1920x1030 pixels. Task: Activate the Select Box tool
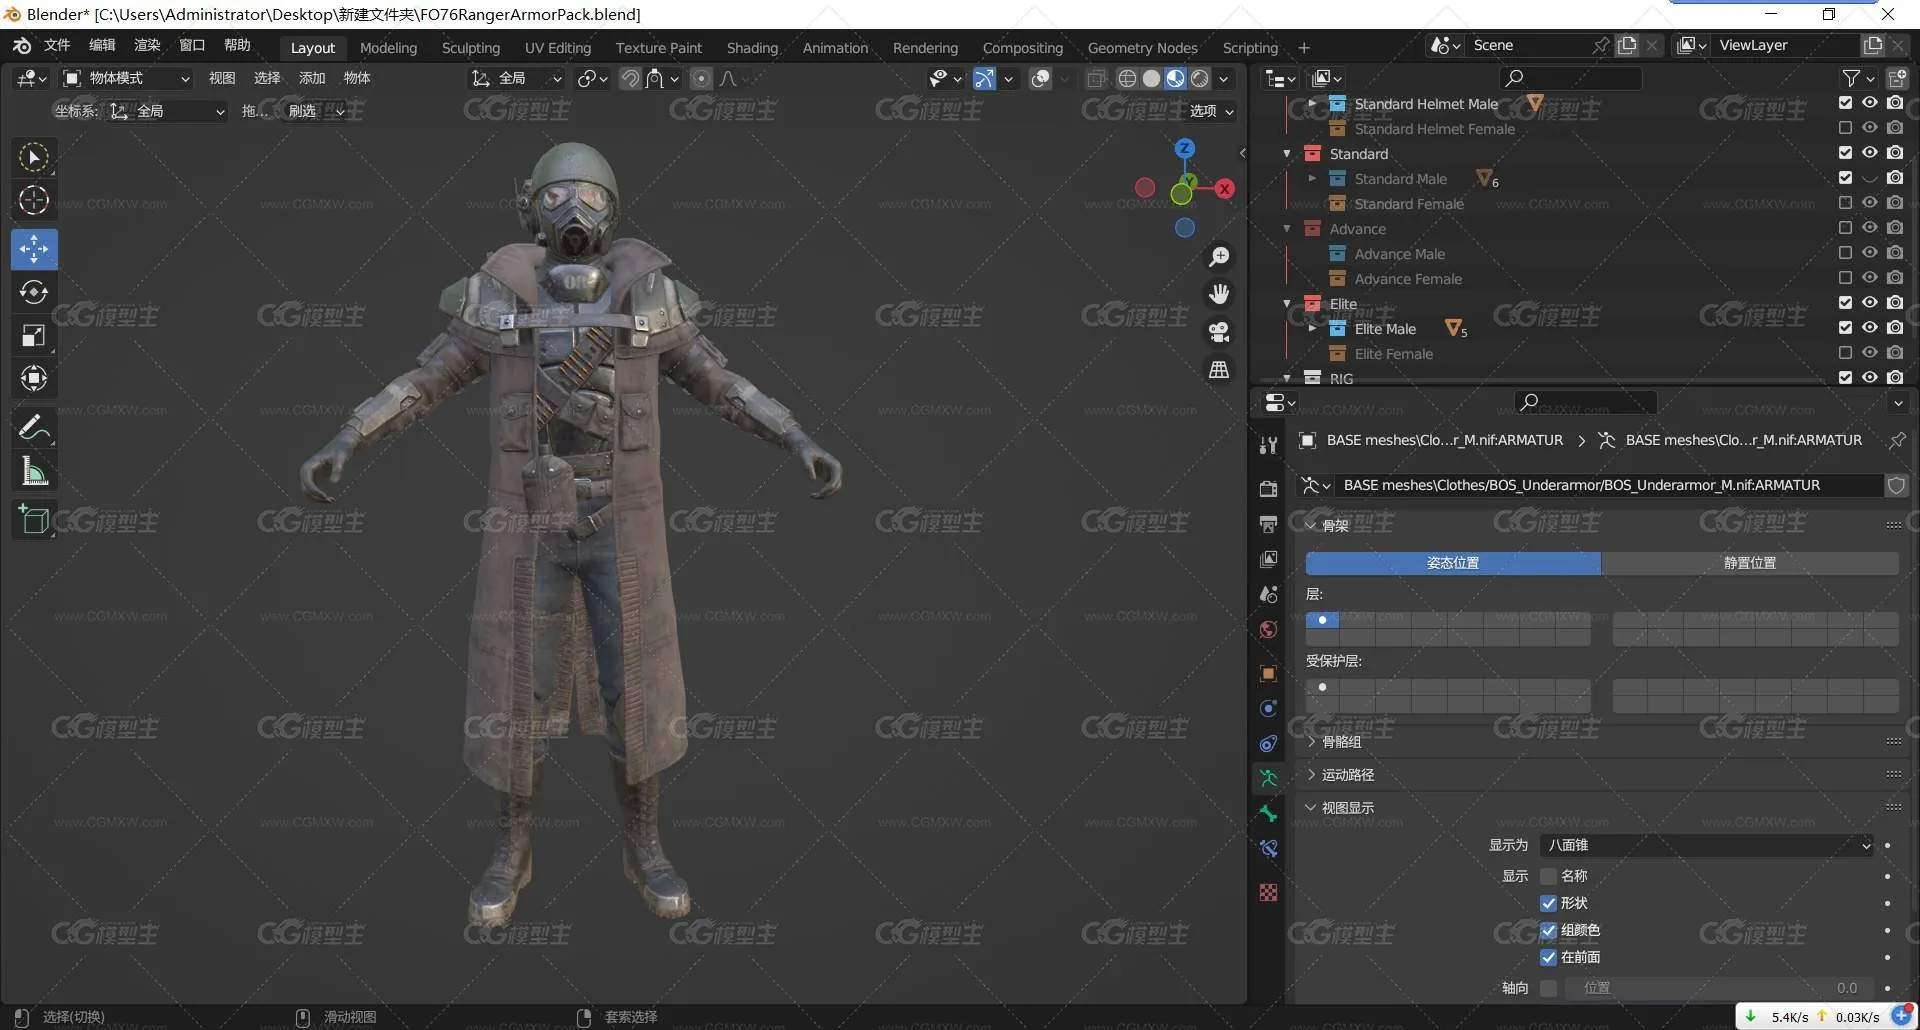point(34,158)
